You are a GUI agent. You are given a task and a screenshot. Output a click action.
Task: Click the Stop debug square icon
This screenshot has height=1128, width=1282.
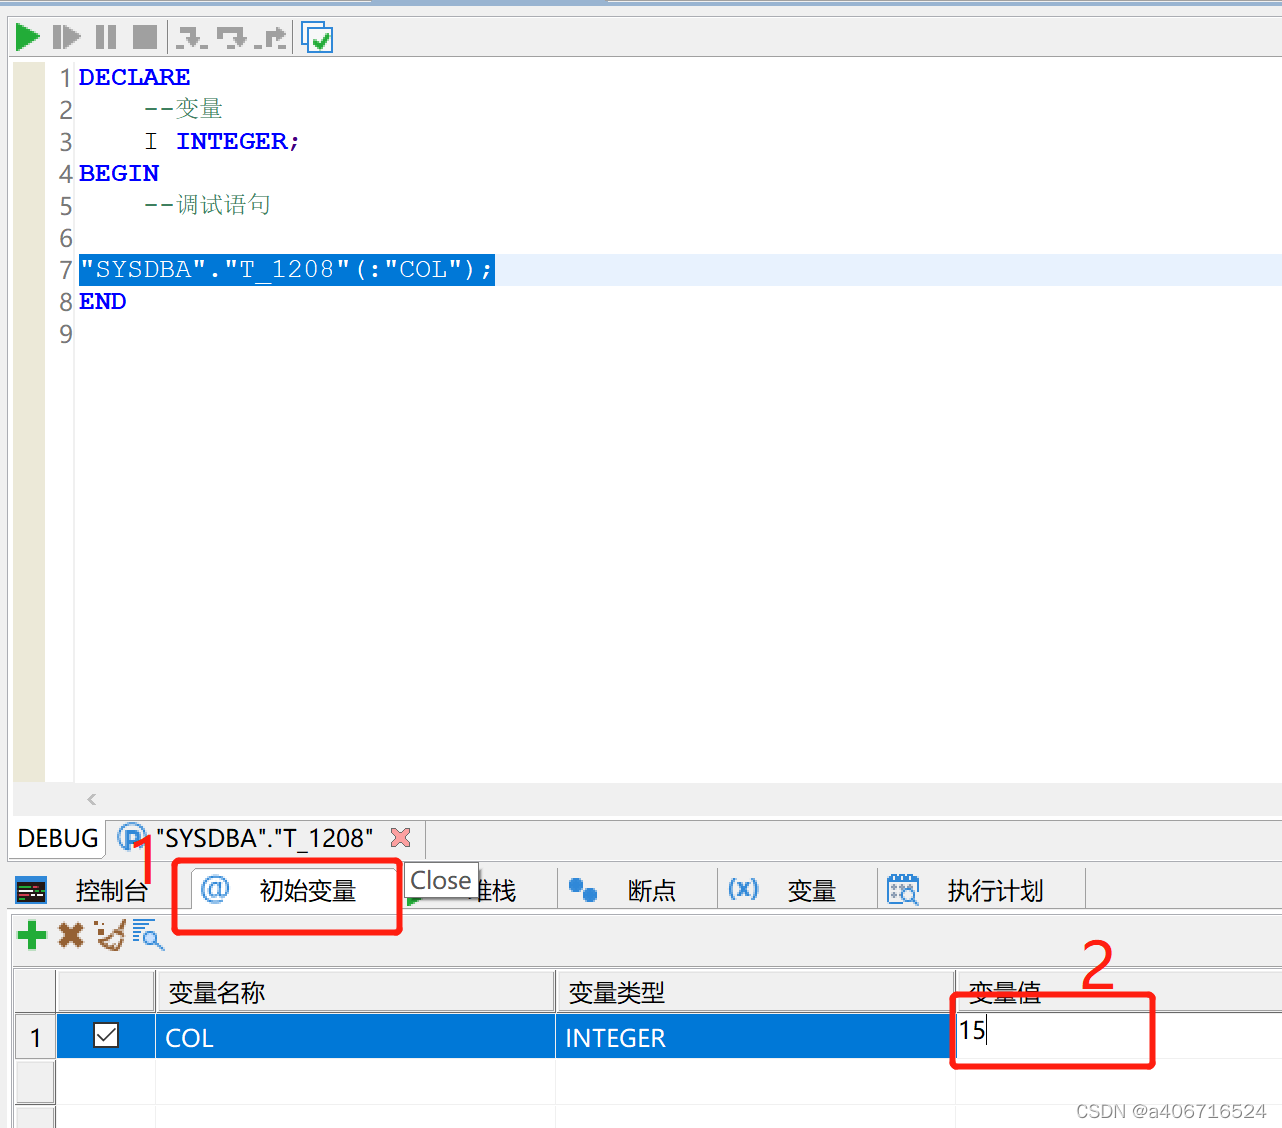pos(145,38)
